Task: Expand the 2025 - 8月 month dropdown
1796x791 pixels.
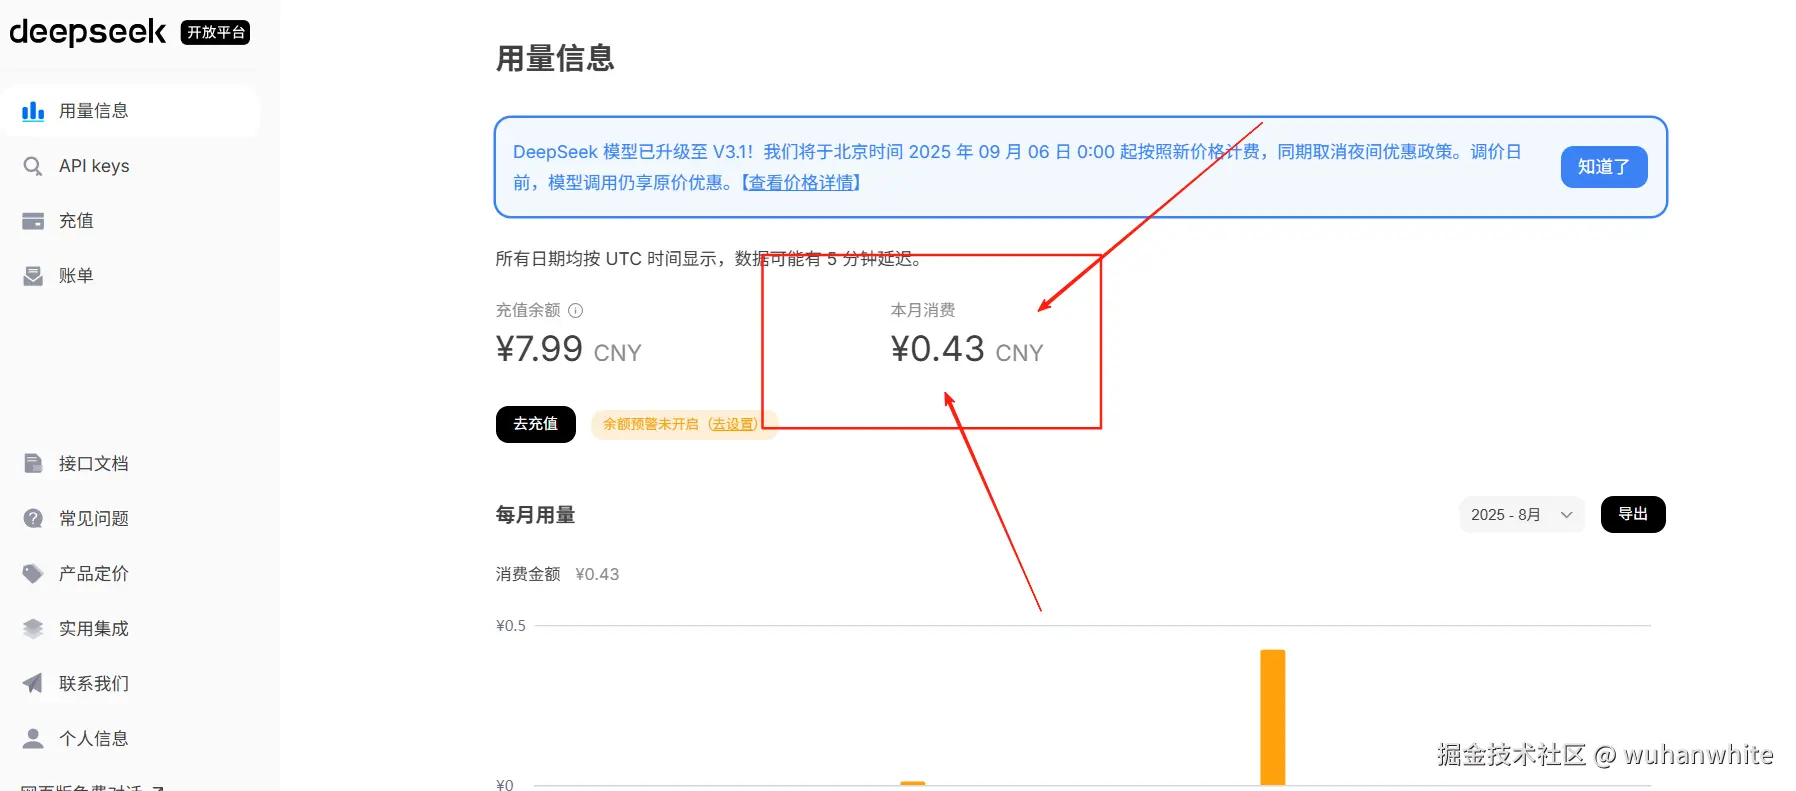Action: tap(1522, 515)
